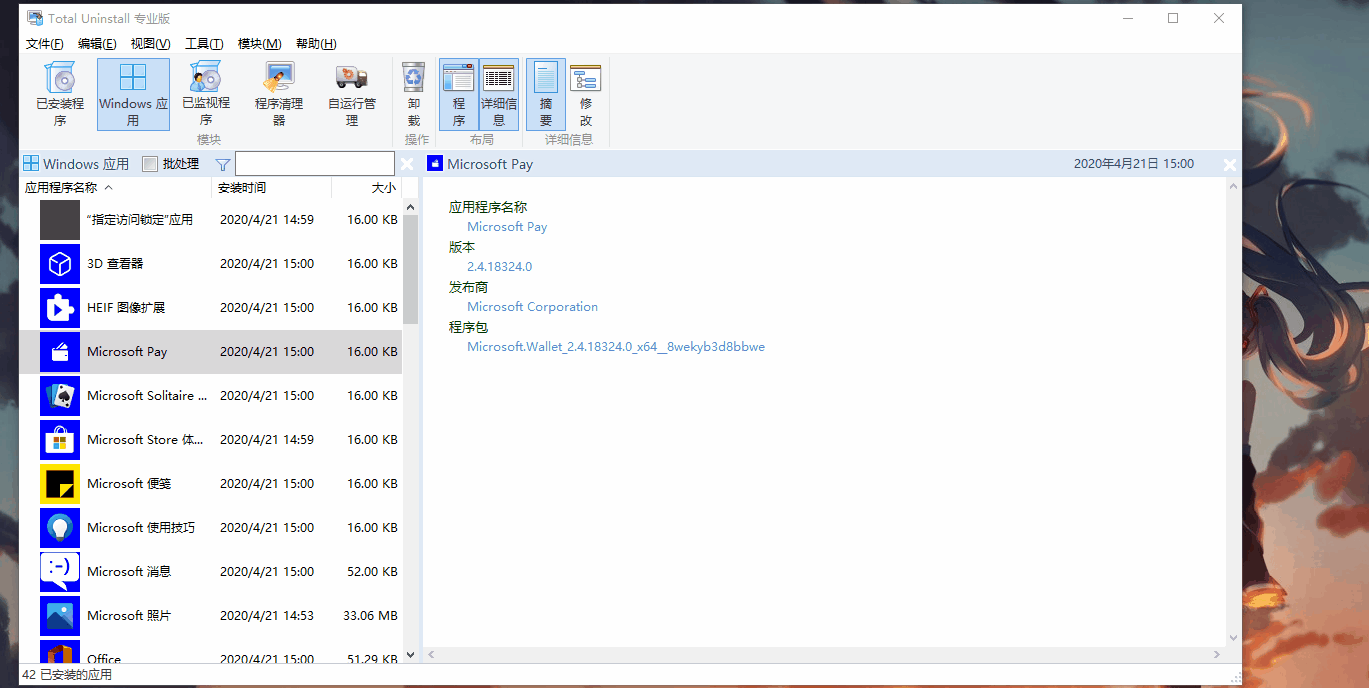Click the 52.00 KB size value
Viewport: 1369px width, 688px height.
click(x=372, y=572)
